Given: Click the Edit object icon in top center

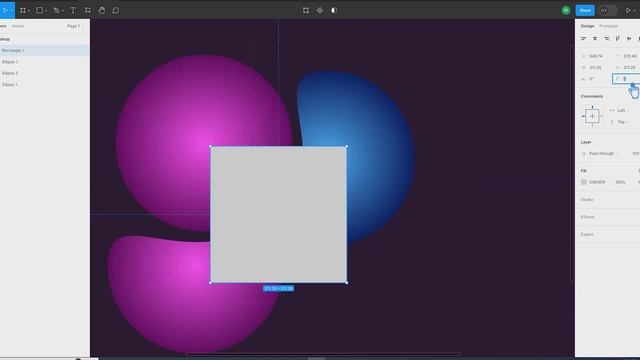Looking at the screenshot, I should point(306,10).
